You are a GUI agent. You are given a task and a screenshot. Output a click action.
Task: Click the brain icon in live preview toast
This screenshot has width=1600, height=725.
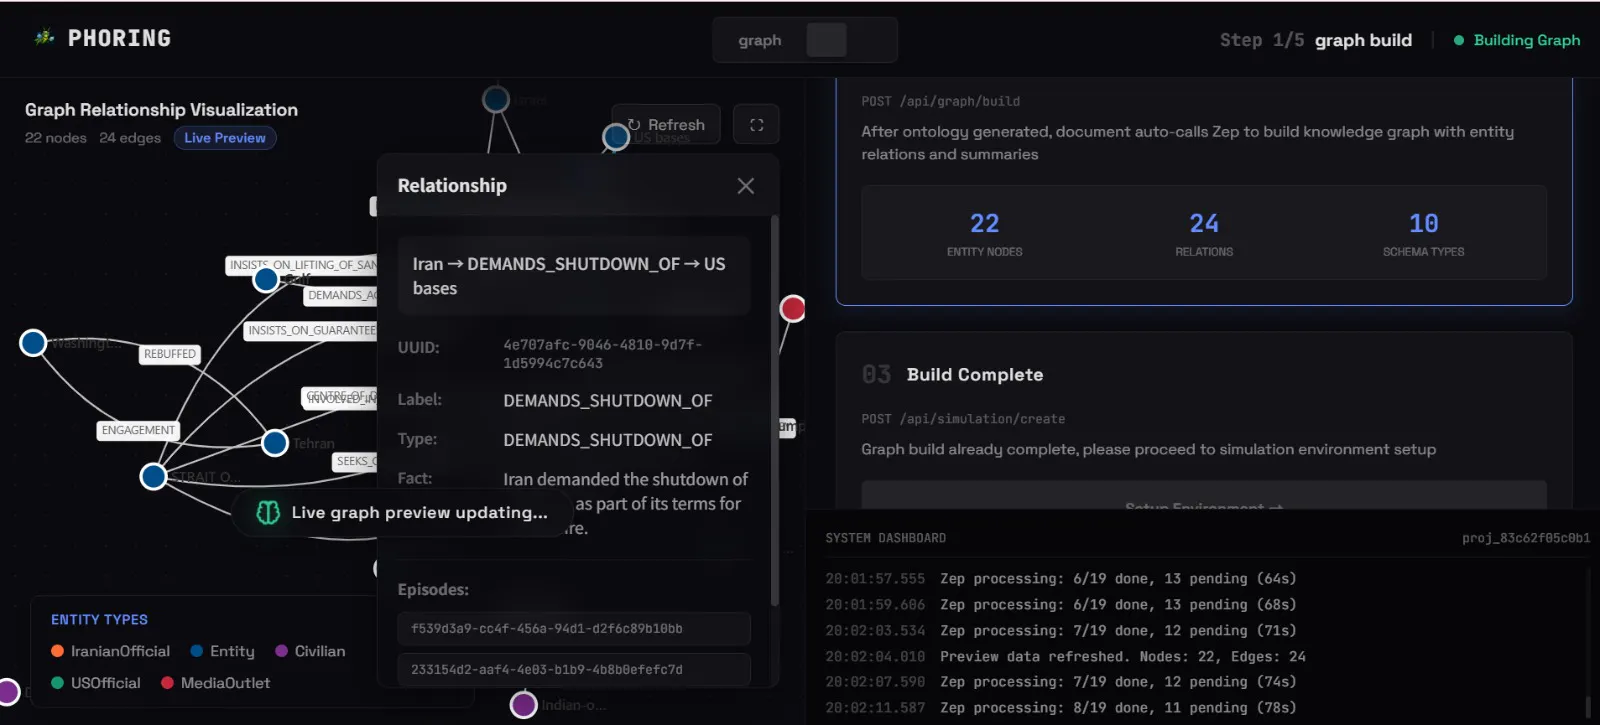[268, 512]
